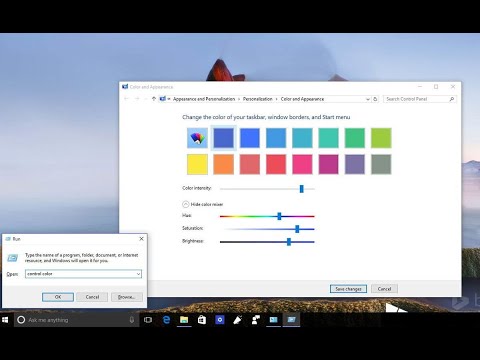Choose the lime green color swatch
This screenshot has height=360, width=480.
point(381,138)
